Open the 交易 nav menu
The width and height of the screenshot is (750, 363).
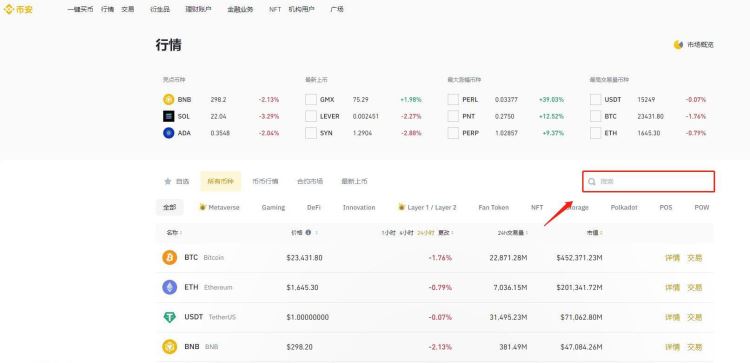128,9
